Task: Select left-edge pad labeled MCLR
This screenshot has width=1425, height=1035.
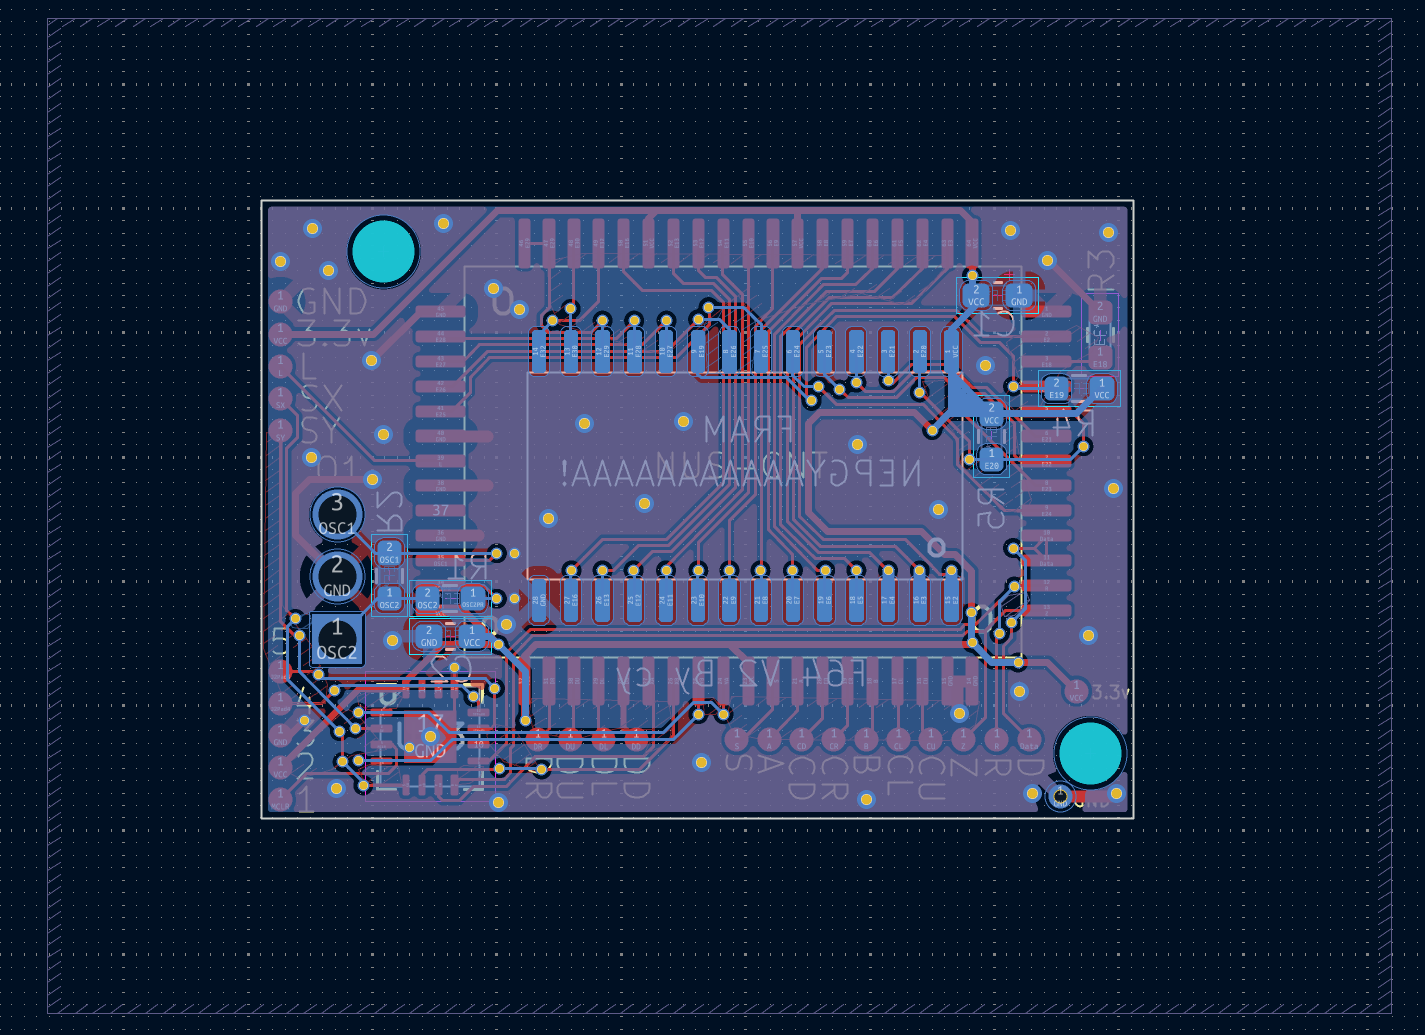Action: click(280, 799)
